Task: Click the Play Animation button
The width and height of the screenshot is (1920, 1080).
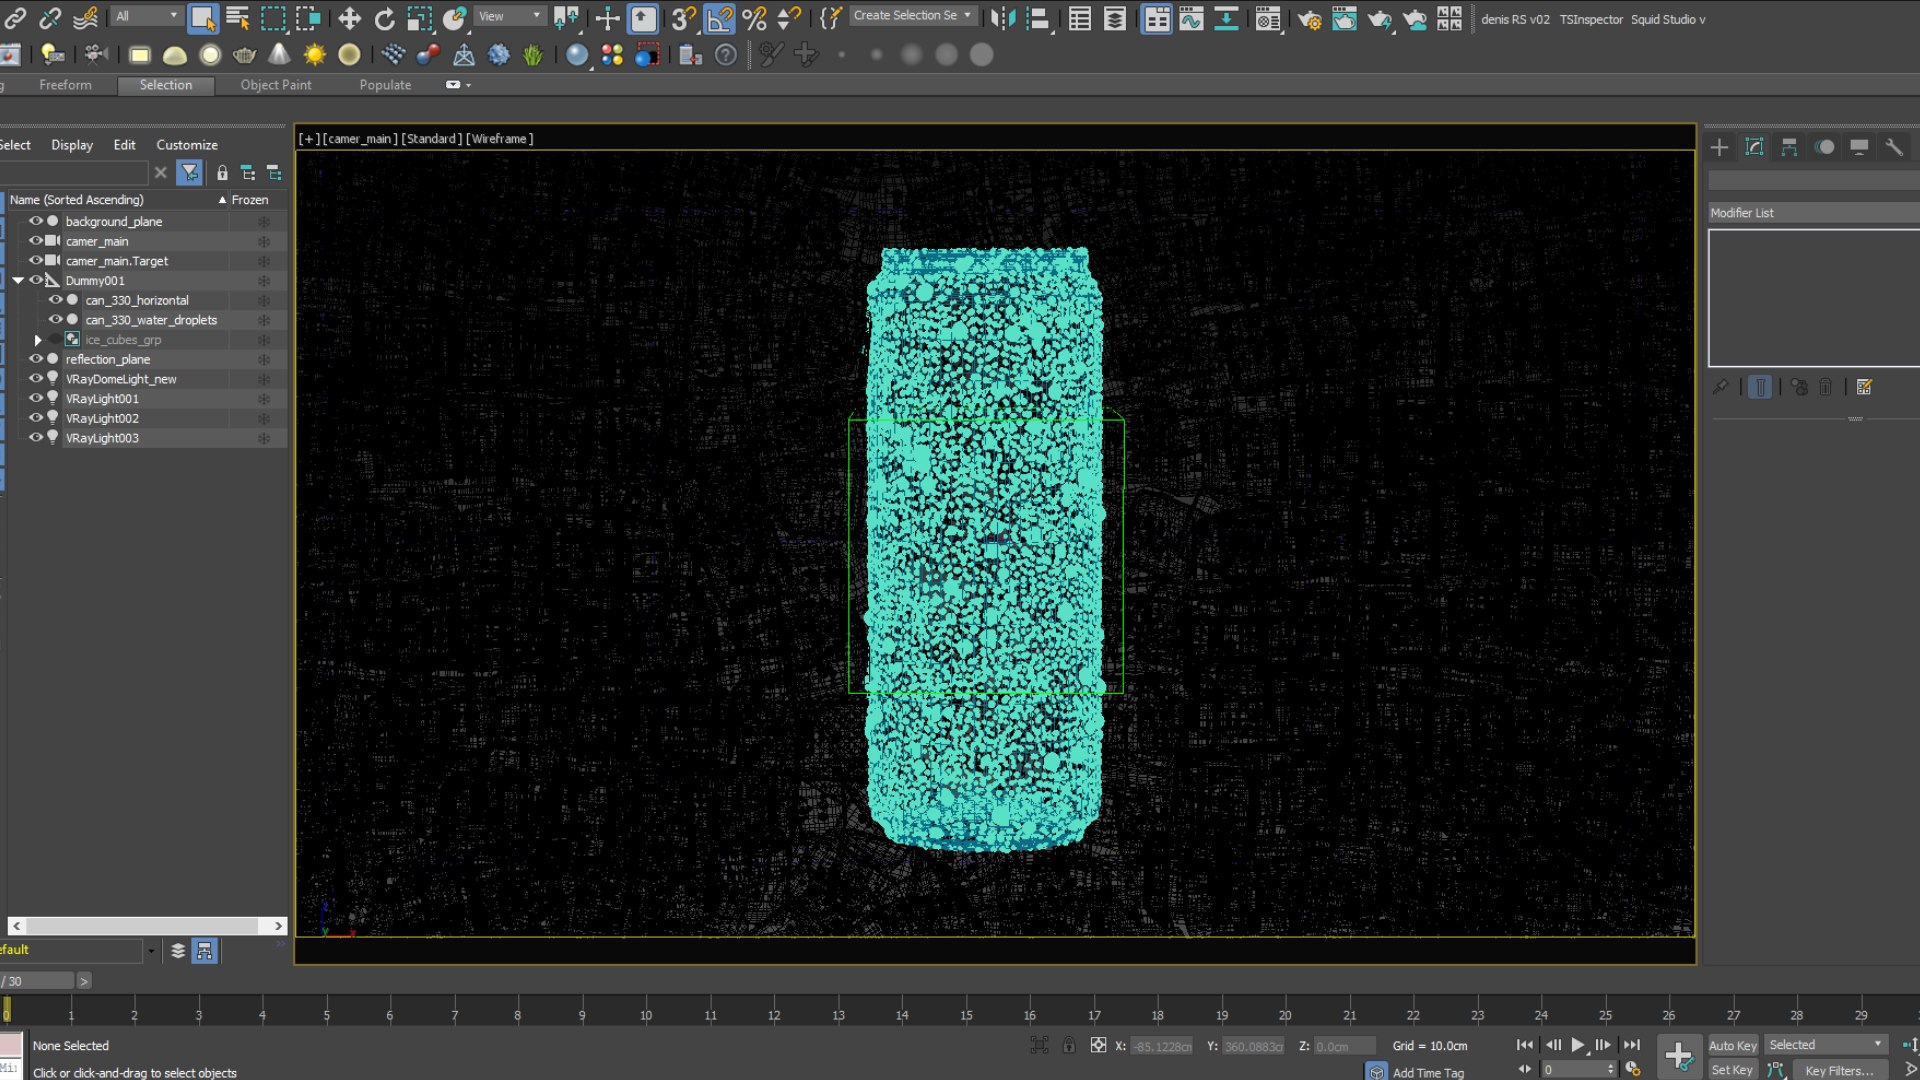Action: coord(1577,1045)
